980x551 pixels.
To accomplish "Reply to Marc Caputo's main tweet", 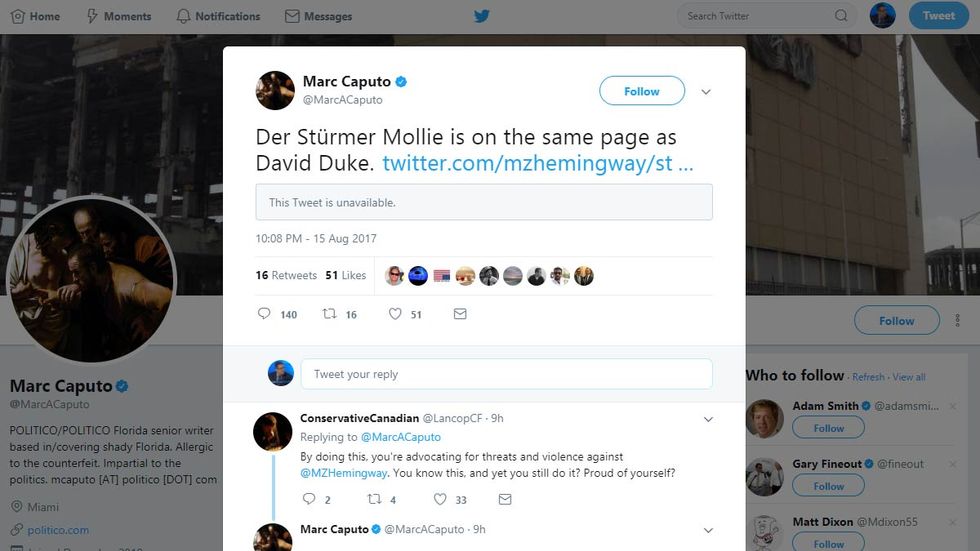I will [x=264, y=314].
